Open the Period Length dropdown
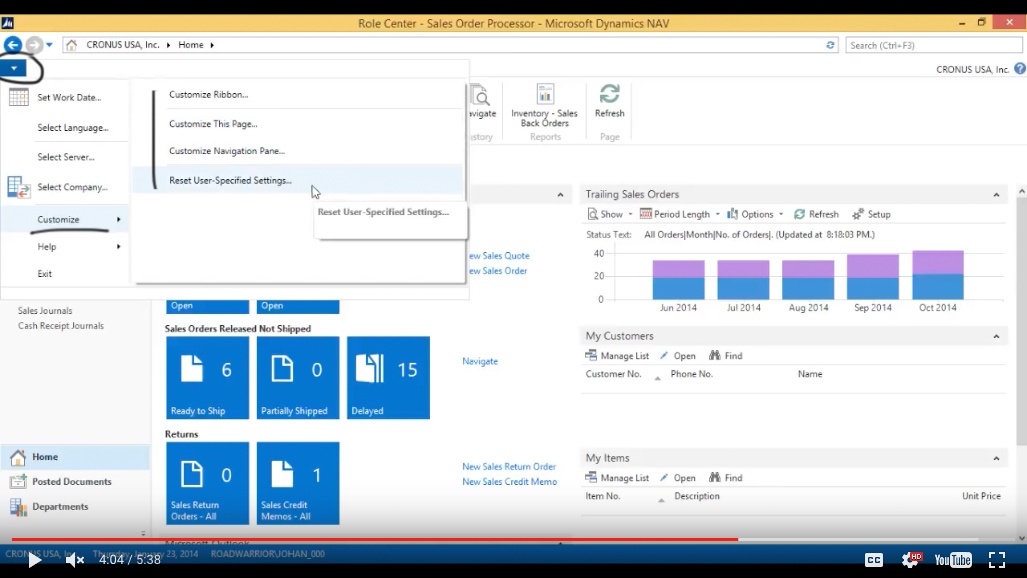The width and height of the screenshot is (1027, 578). coord(680,214)
